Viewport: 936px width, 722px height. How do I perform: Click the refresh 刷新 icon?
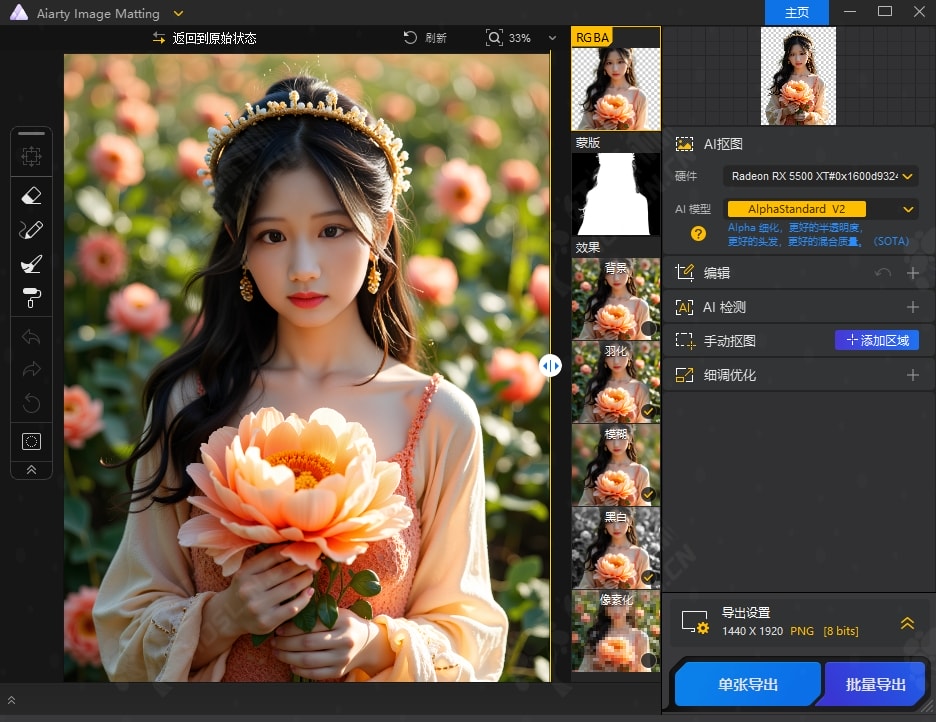[410, 38]
